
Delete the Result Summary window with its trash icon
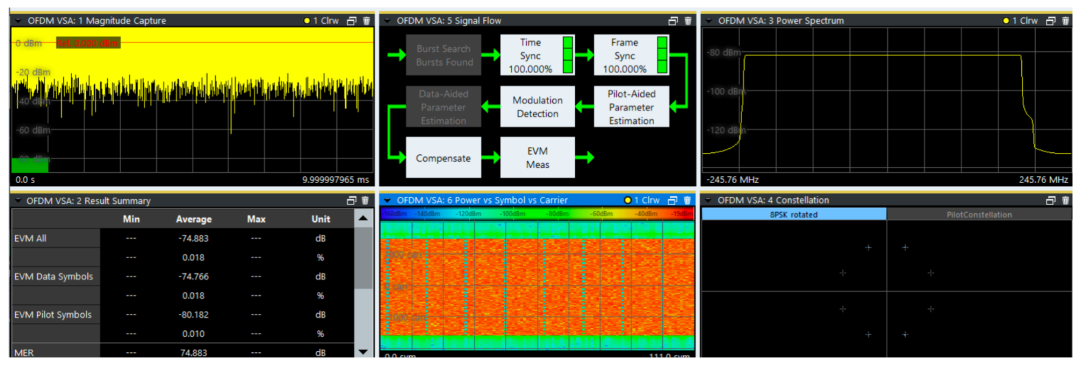366,201
